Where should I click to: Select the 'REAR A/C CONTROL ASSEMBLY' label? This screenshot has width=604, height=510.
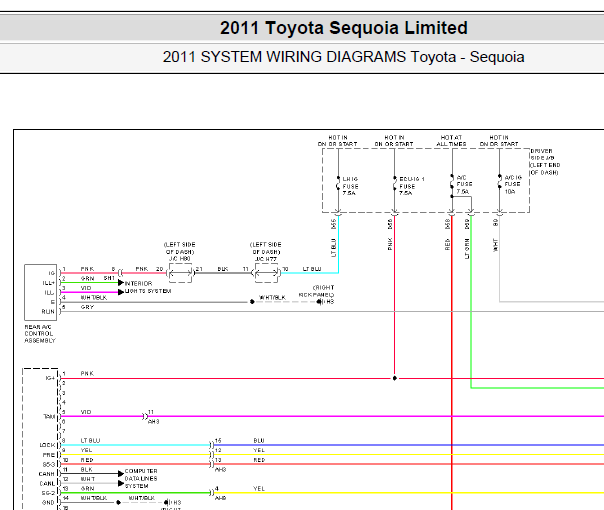(40, 334)
